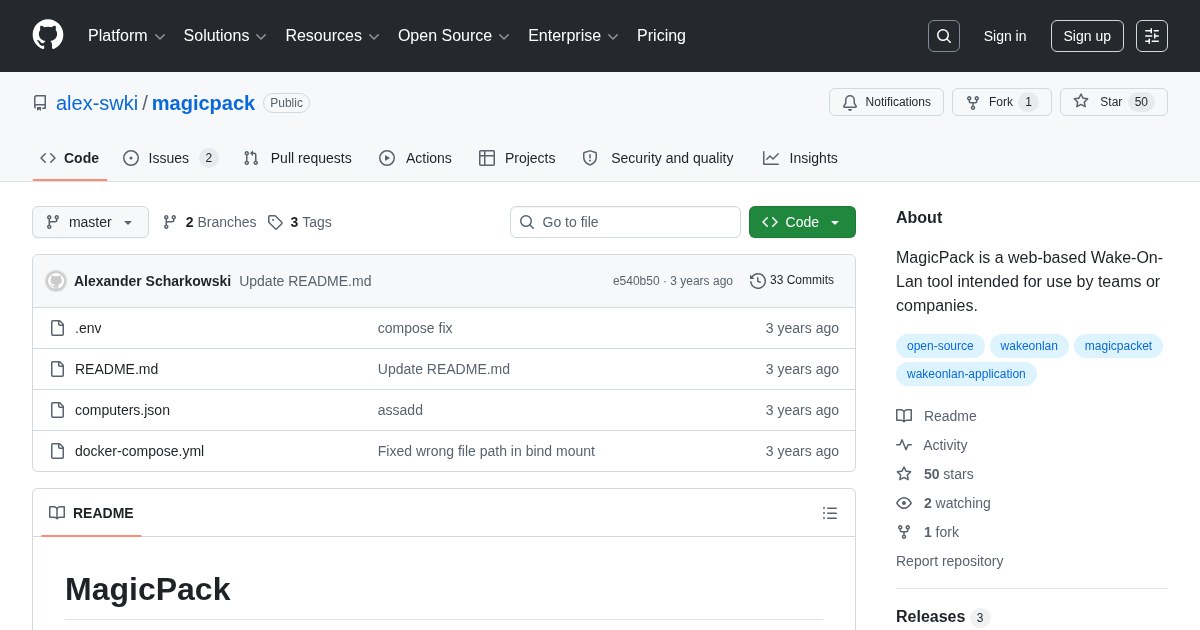
Task: View the 2 watching link
Action: click(x=943, y=503)
